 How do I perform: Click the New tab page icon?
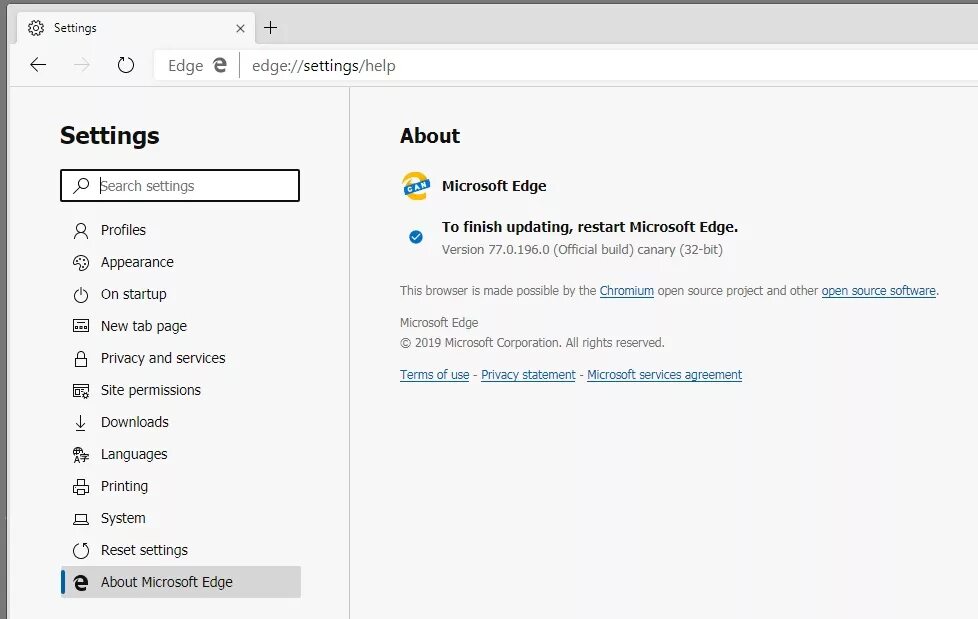[81, 326]
